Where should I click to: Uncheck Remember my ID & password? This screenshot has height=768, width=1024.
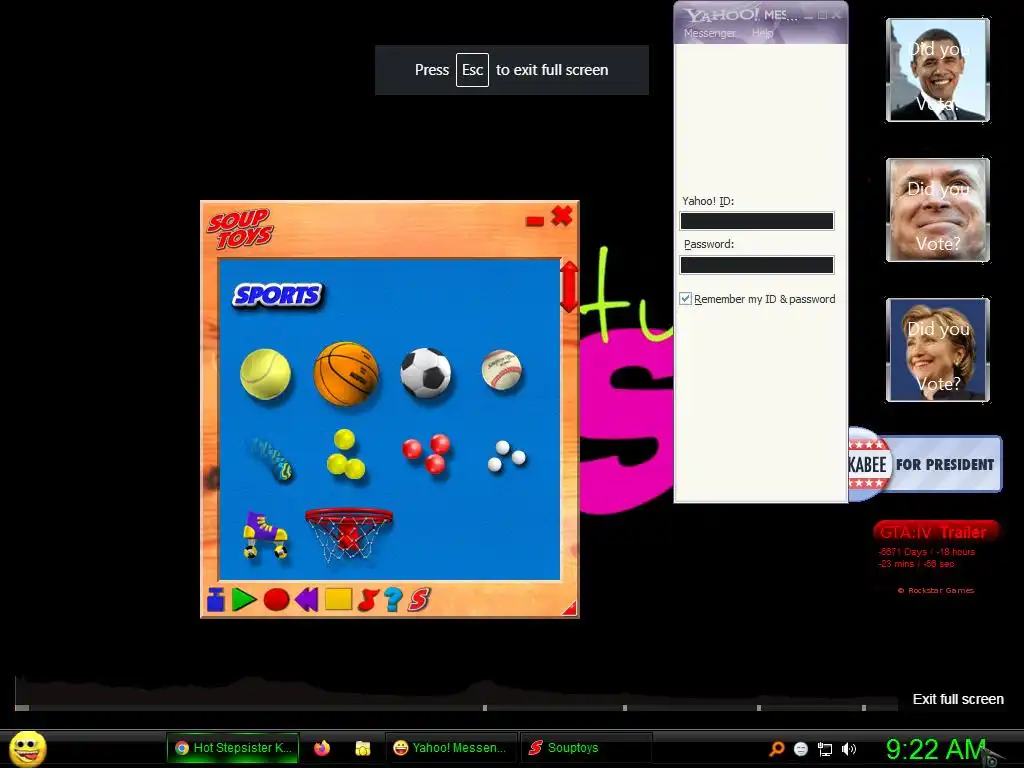coord(685,298)
